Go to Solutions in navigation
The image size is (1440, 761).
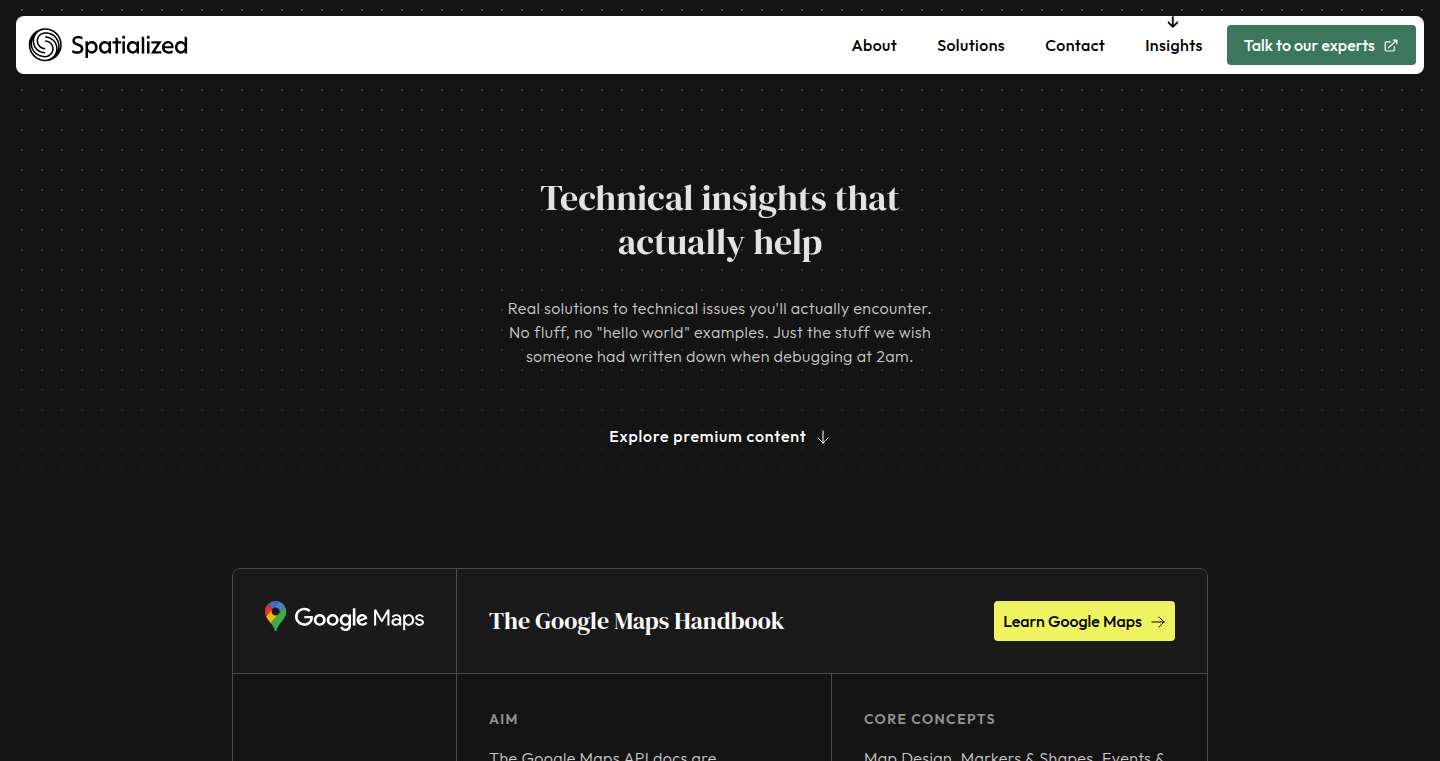coord(971,45)
